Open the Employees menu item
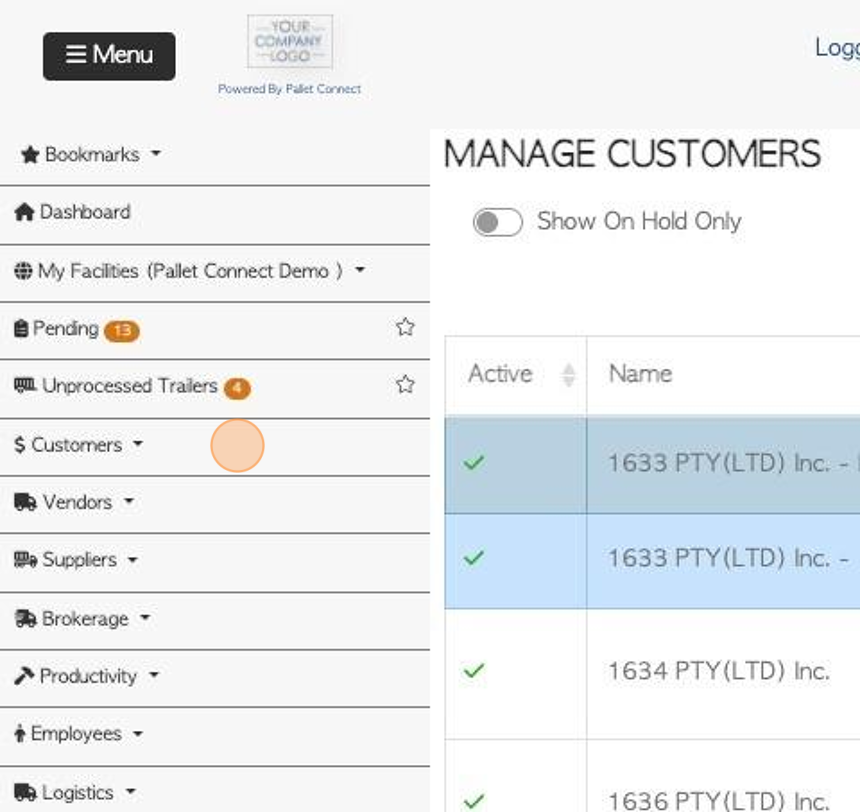The width and height of the screenshot is (860, 812). (x=79, y=734)
